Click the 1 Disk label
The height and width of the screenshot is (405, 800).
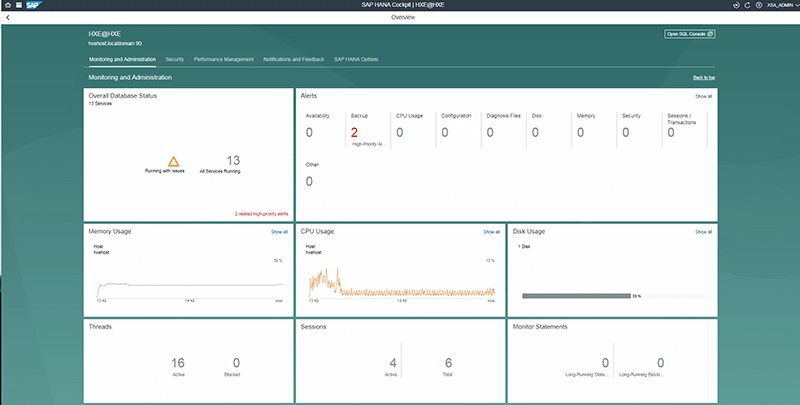[524, 247]
